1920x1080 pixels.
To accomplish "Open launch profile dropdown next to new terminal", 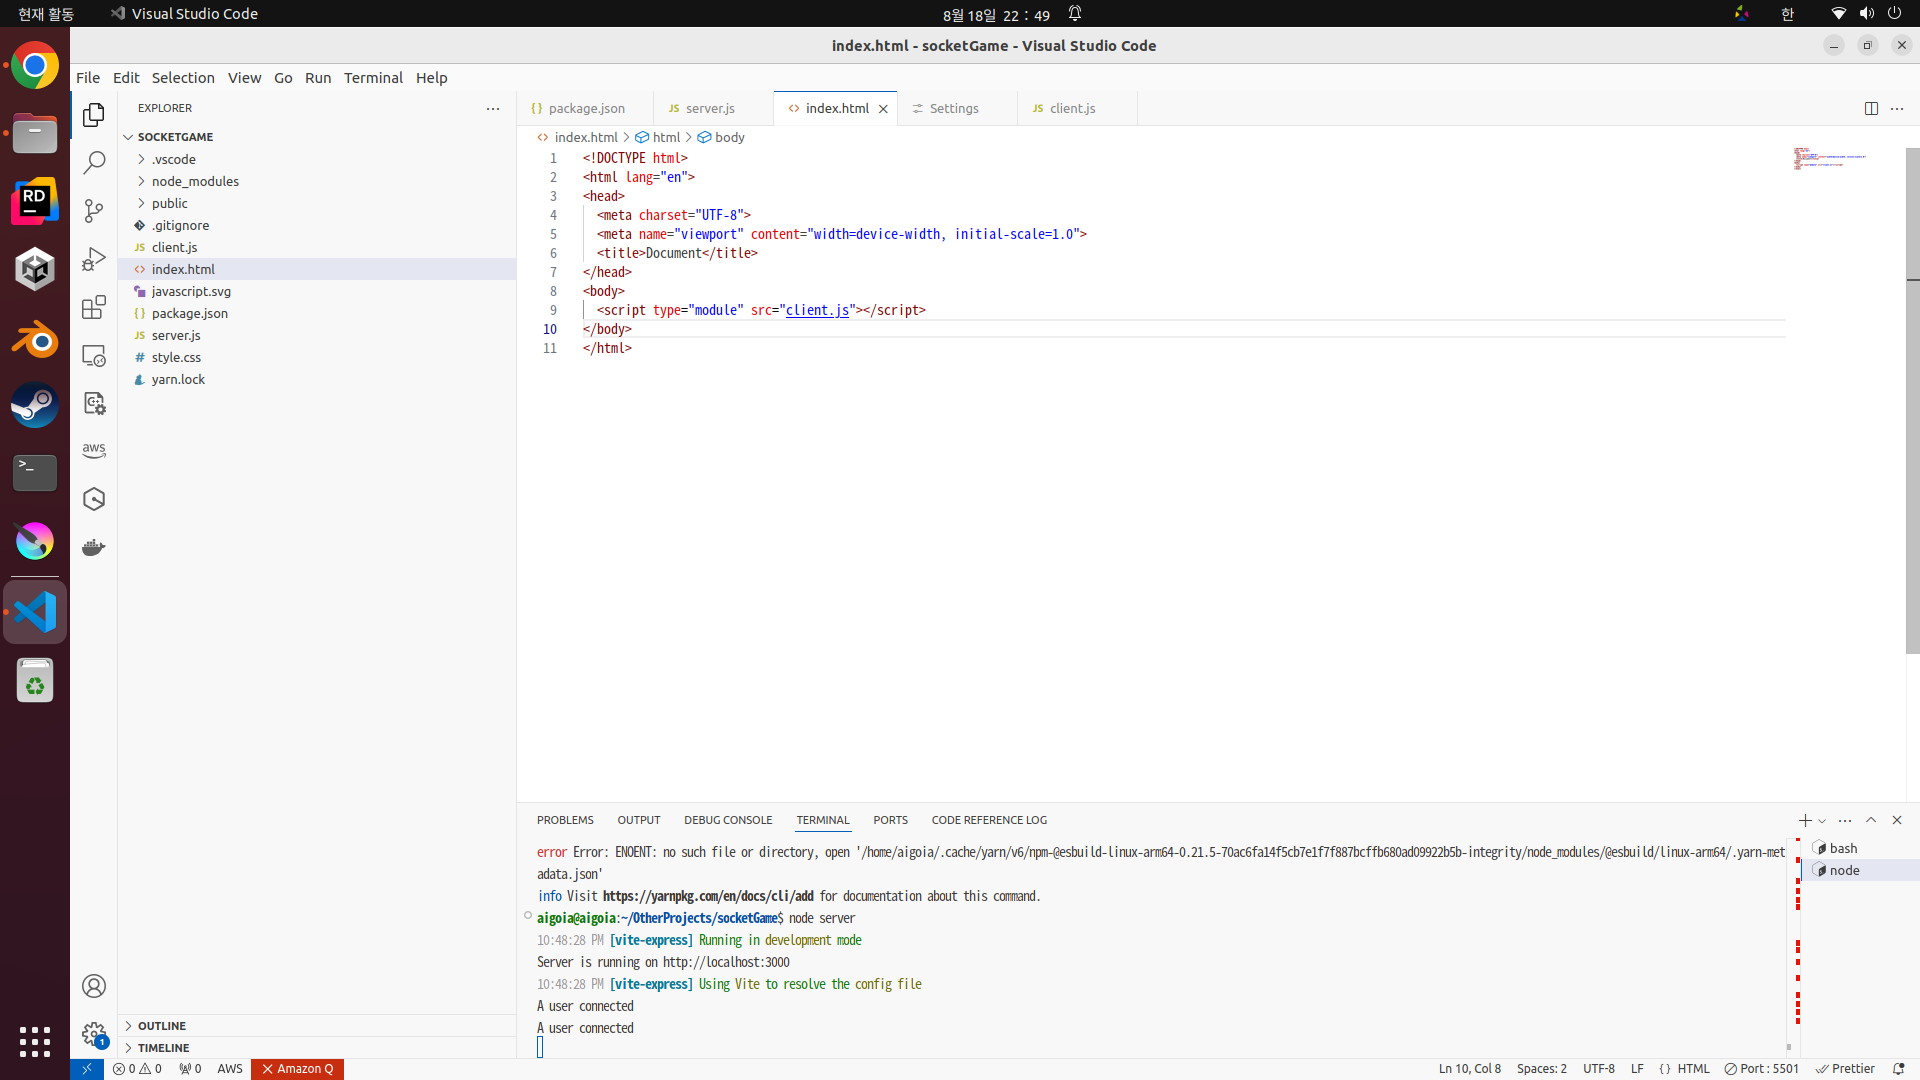I will coord(1822,821).
